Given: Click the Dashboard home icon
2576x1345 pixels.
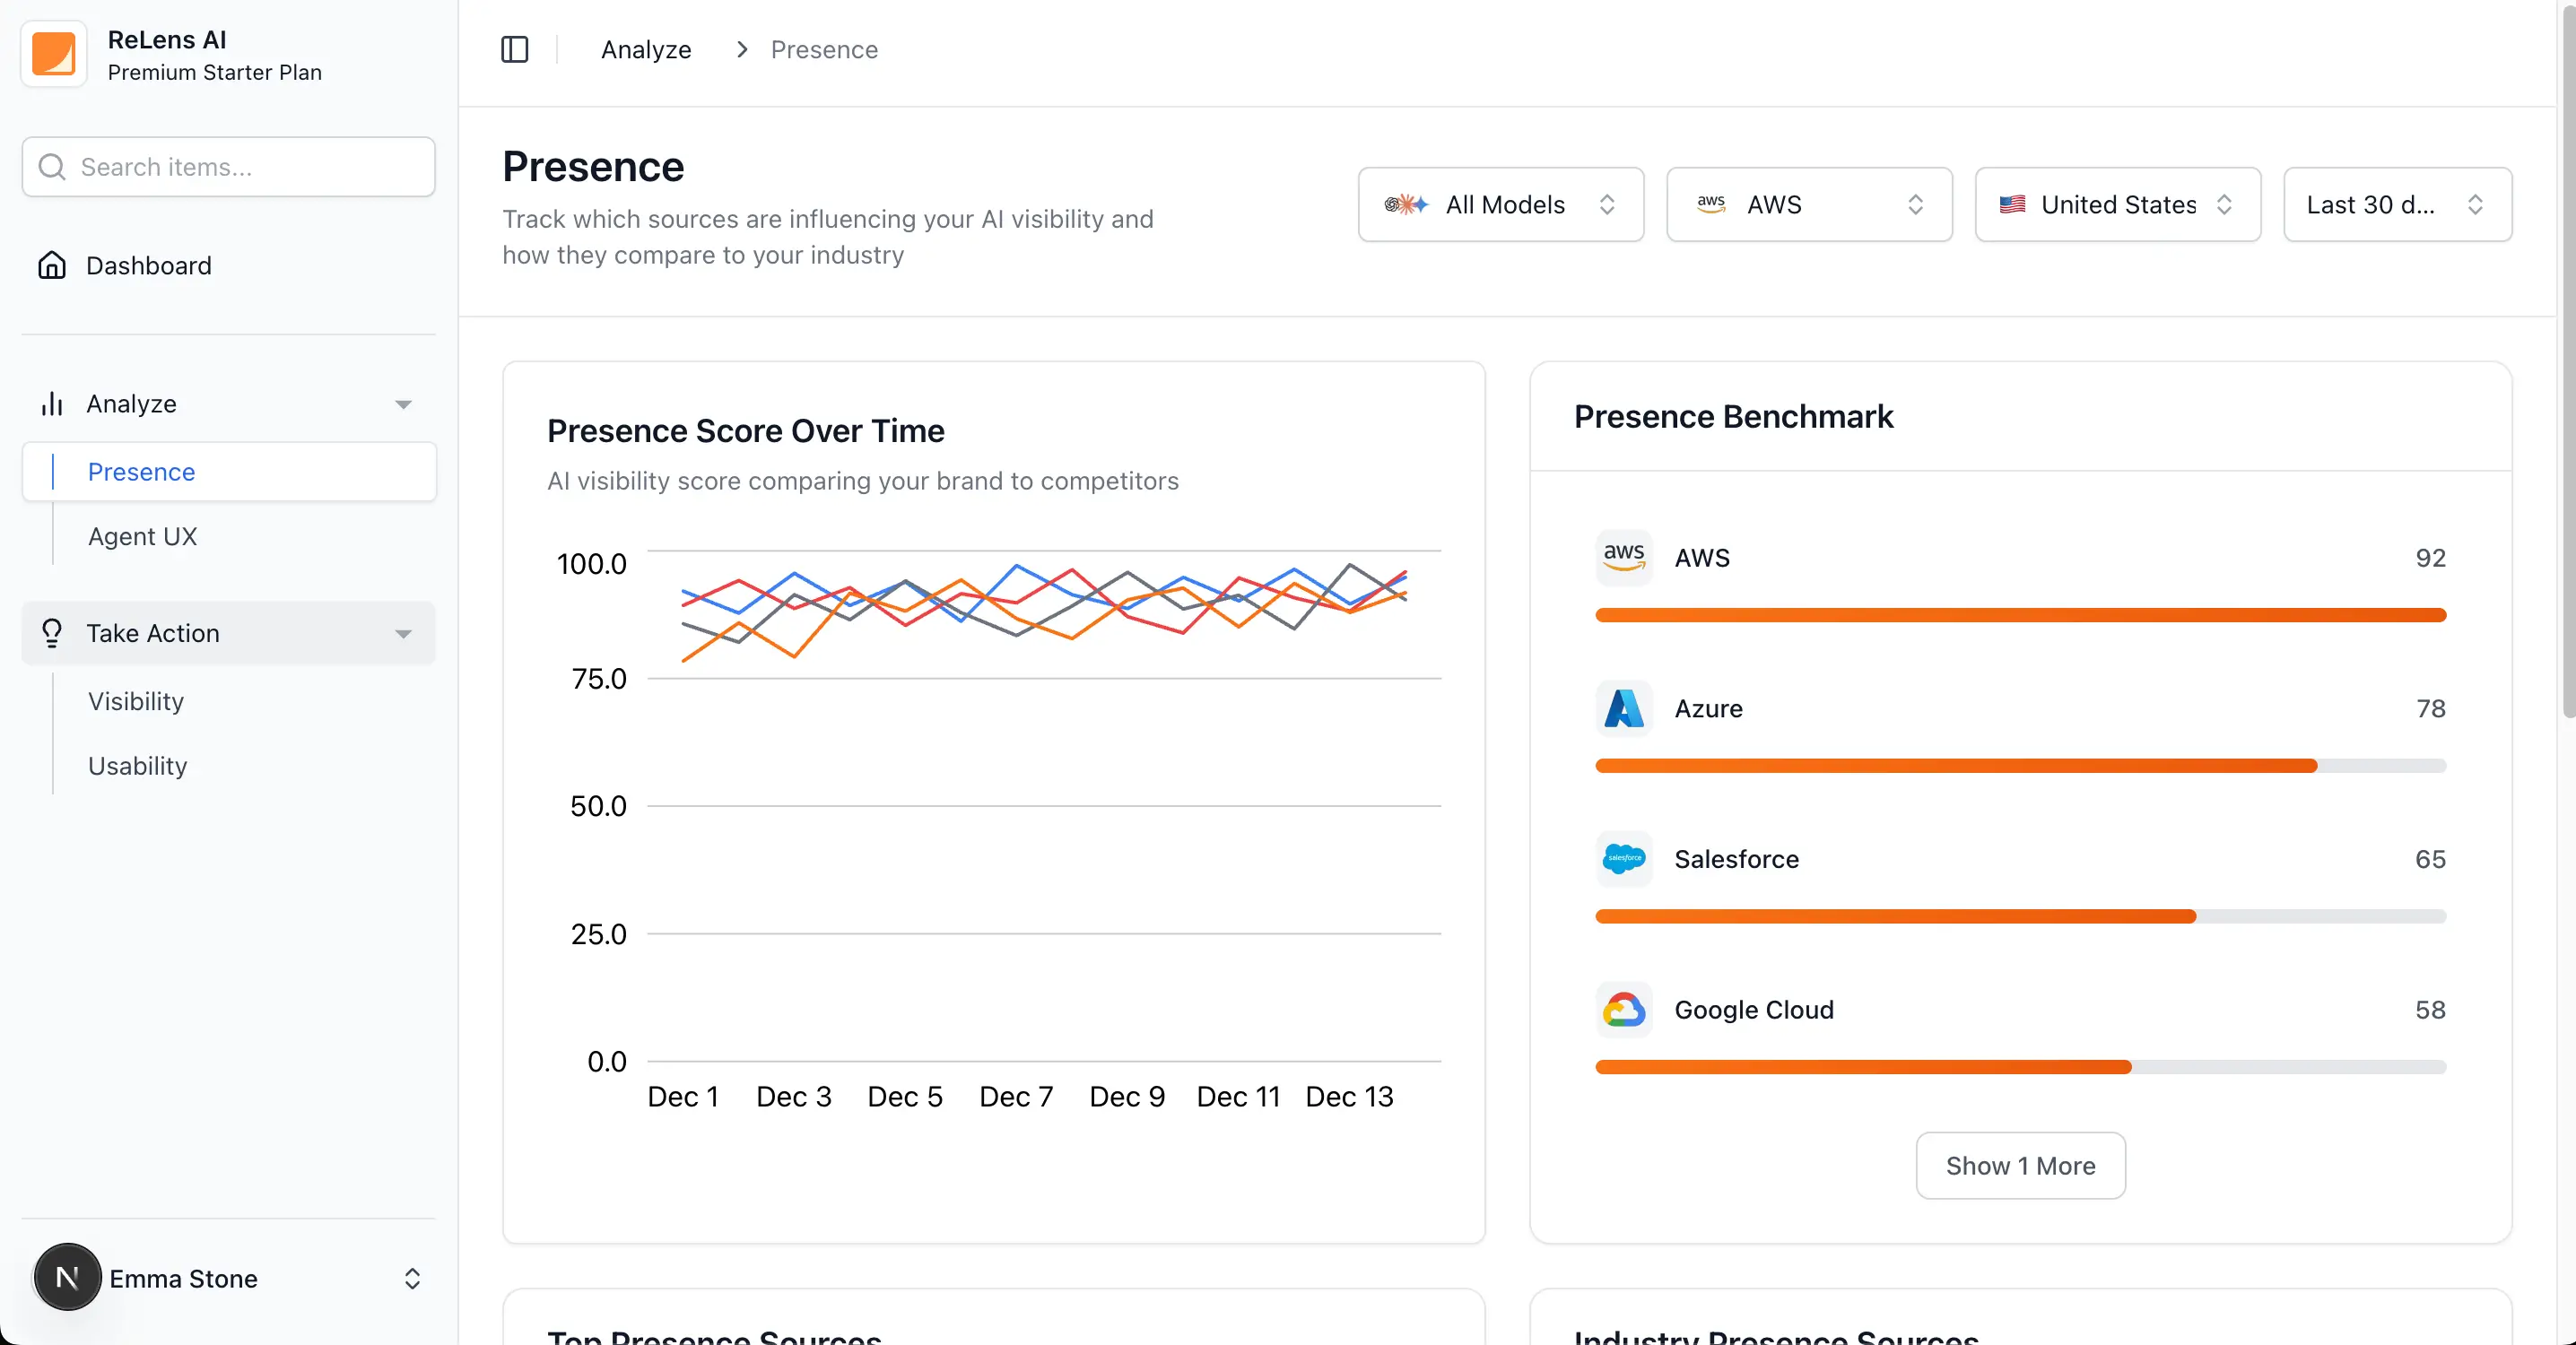Looking at the screenshot, I should (x=52, y=265).
